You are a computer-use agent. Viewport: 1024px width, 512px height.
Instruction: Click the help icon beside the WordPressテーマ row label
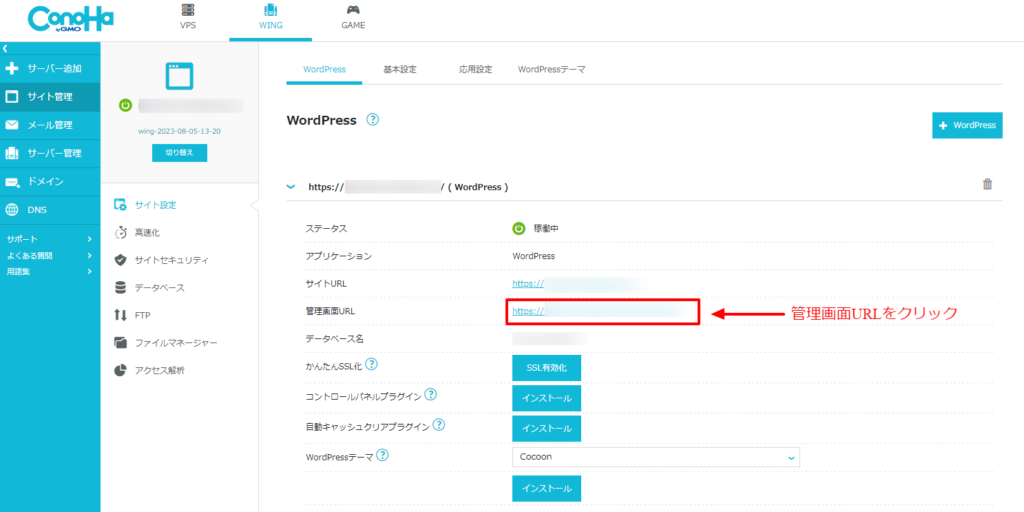(x=383, y=455)
